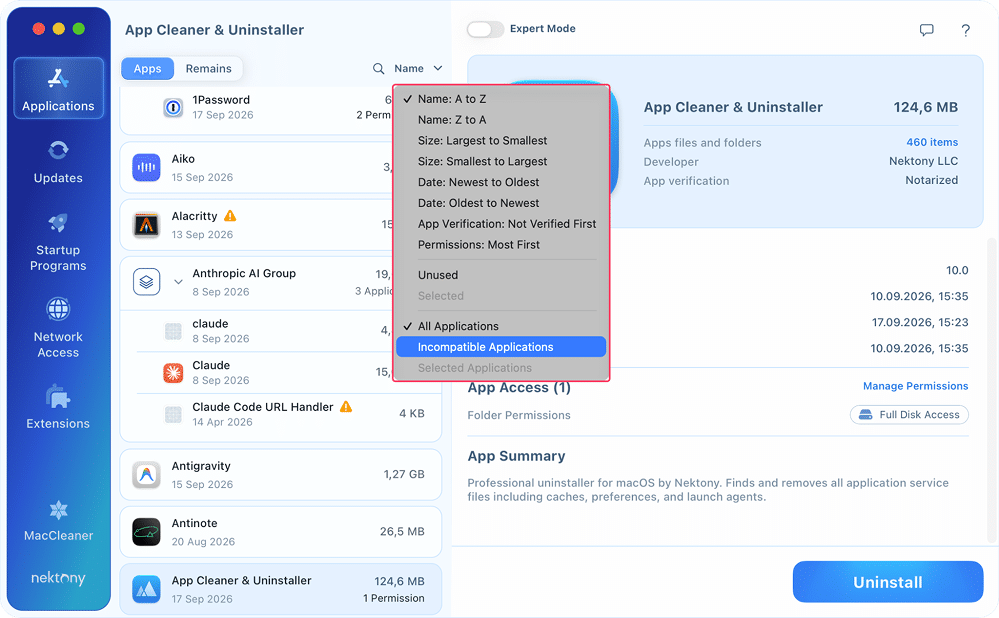Choose the Unused filter

click(501, 275)
